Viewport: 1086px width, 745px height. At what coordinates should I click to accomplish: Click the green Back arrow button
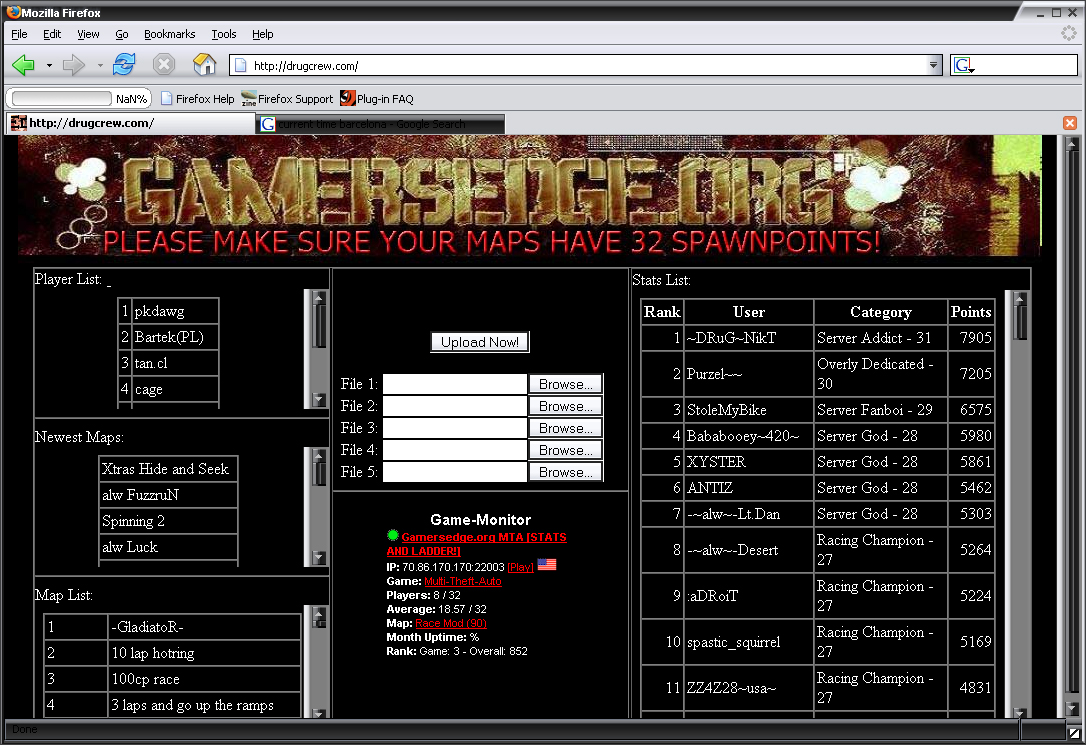(x=23, y=66)
